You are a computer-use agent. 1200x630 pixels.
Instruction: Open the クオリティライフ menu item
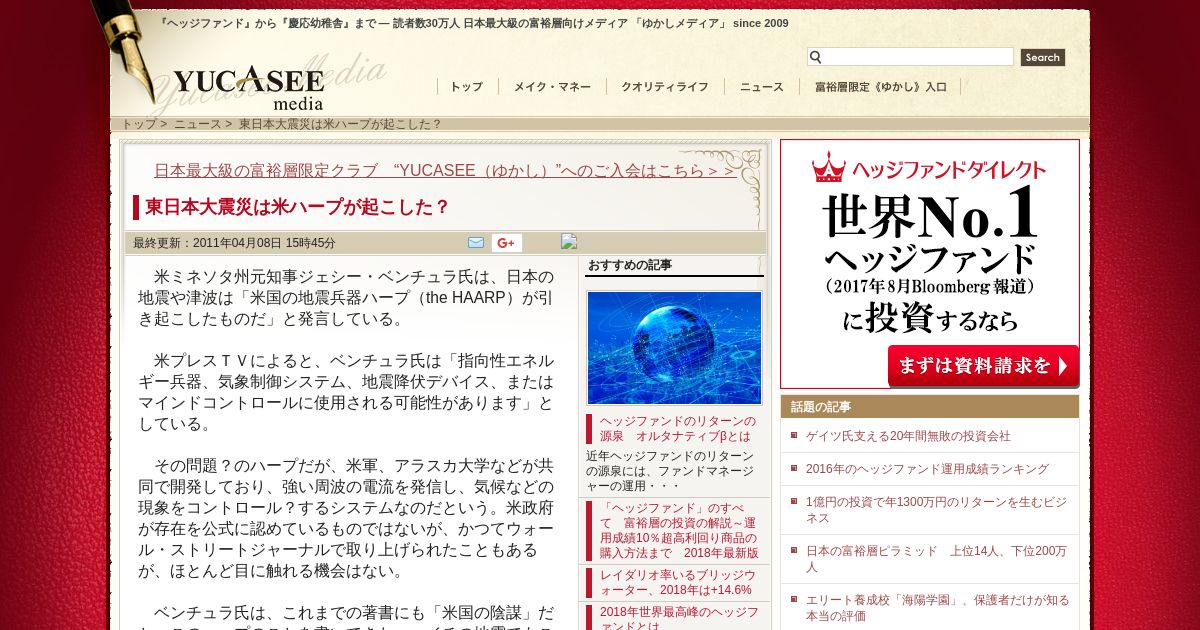point(665,87)
